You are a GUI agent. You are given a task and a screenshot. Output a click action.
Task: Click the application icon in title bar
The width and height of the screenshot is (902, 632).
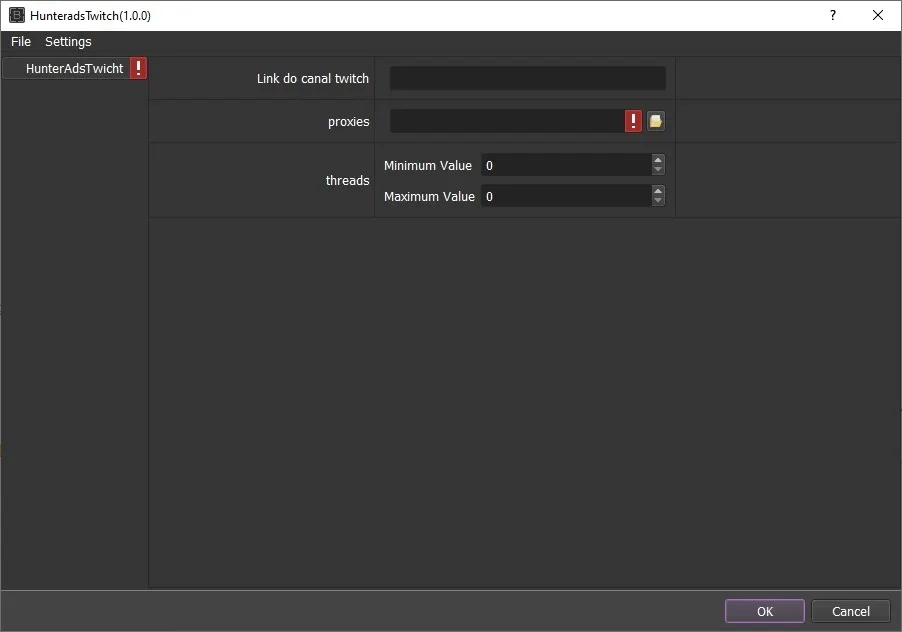pyautogui.click(x=17, y=16)
